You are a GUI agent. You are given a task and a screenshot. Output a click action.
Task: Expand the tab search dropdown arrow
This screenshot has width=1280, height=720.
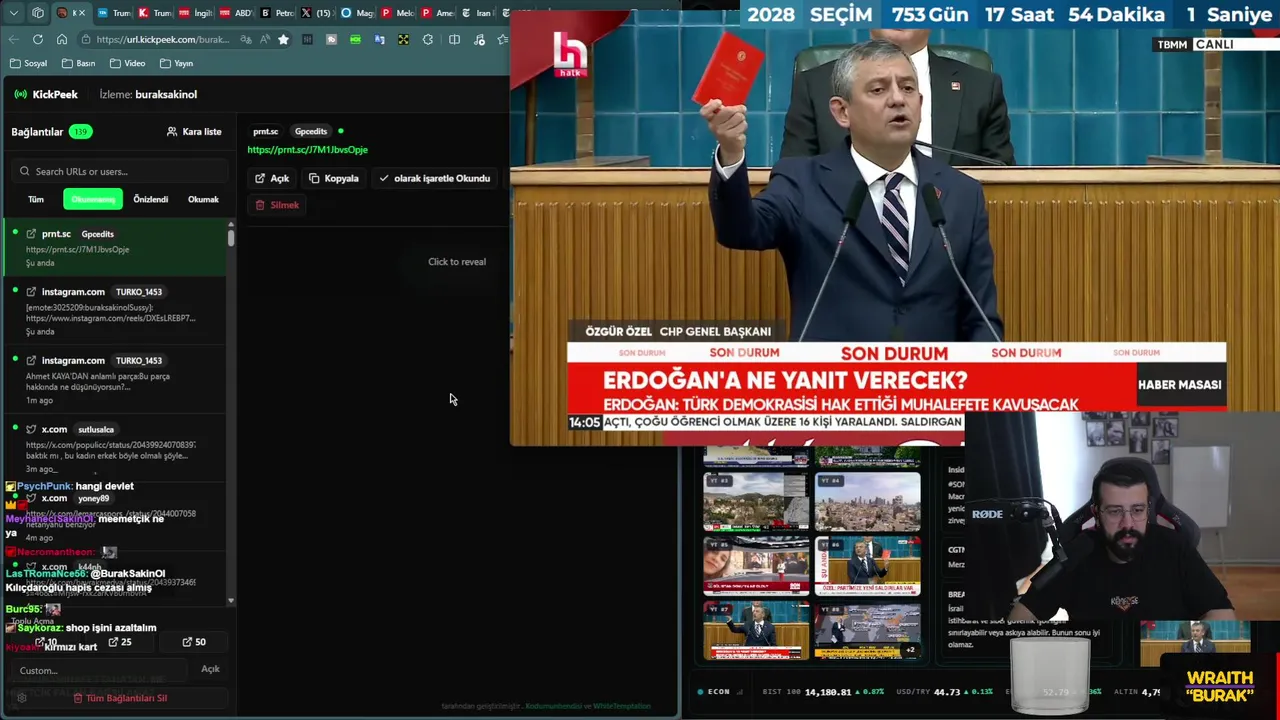pos(14,13)
